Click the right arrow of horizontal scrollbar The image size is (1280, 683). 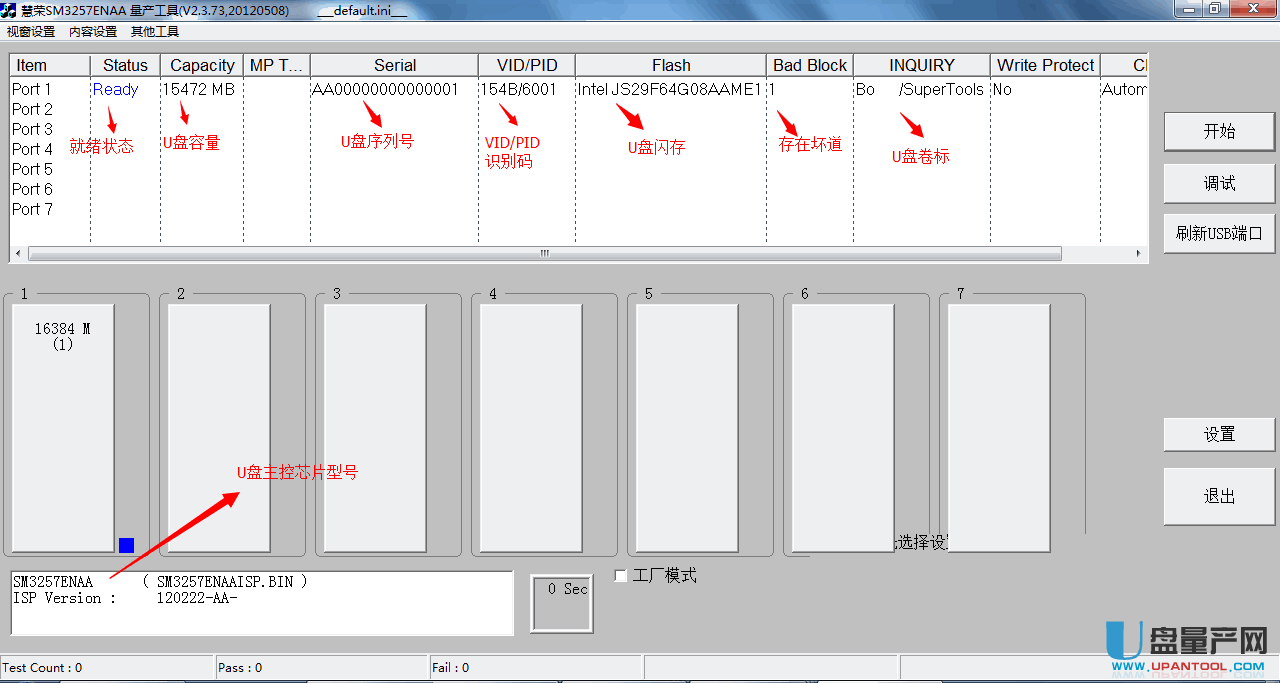(1138, 254)
